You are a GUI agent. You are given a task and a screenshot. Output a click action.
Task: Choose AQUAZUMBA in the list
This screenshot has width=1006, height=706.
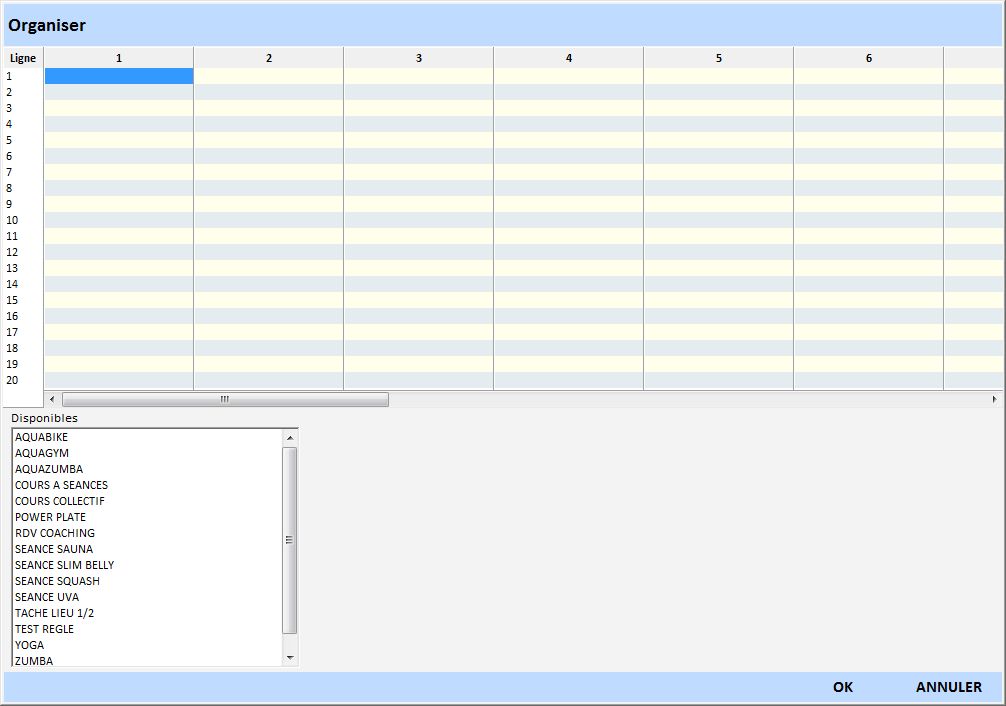point(49,469)
